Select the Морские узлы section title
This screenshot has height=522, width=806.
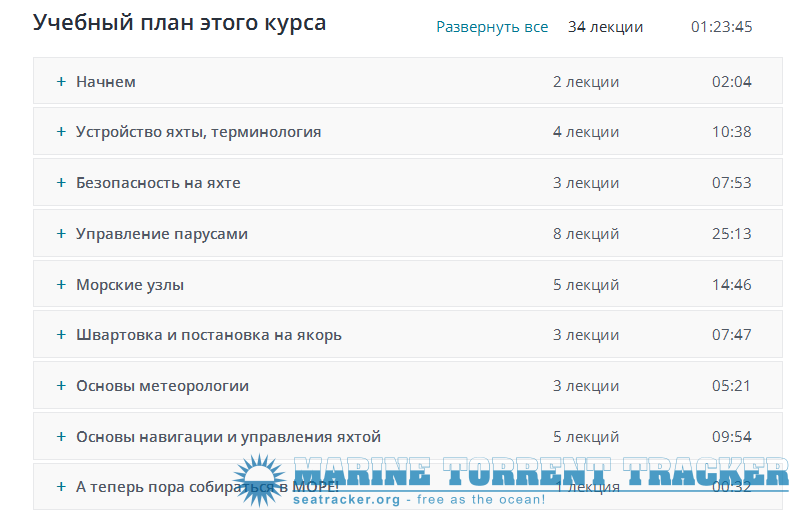click(130, 285)
